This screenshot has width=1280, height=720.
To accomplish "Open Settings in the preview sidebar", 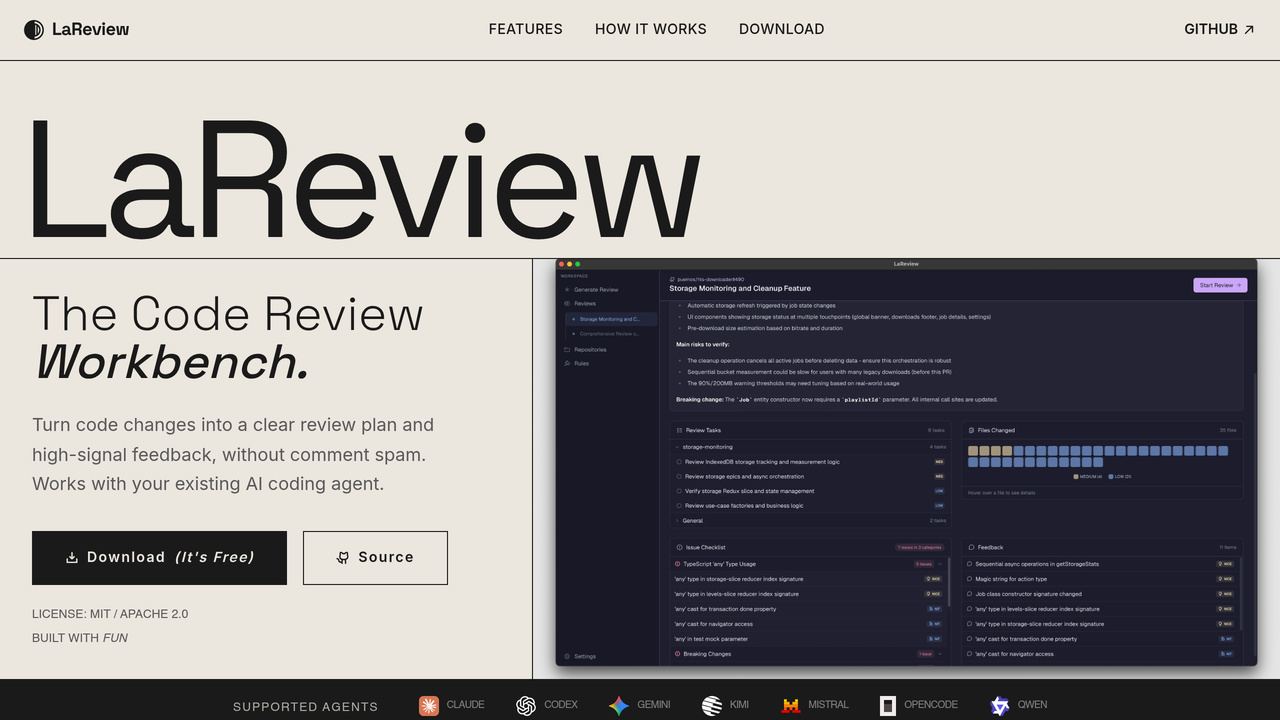I will (585, 656).
